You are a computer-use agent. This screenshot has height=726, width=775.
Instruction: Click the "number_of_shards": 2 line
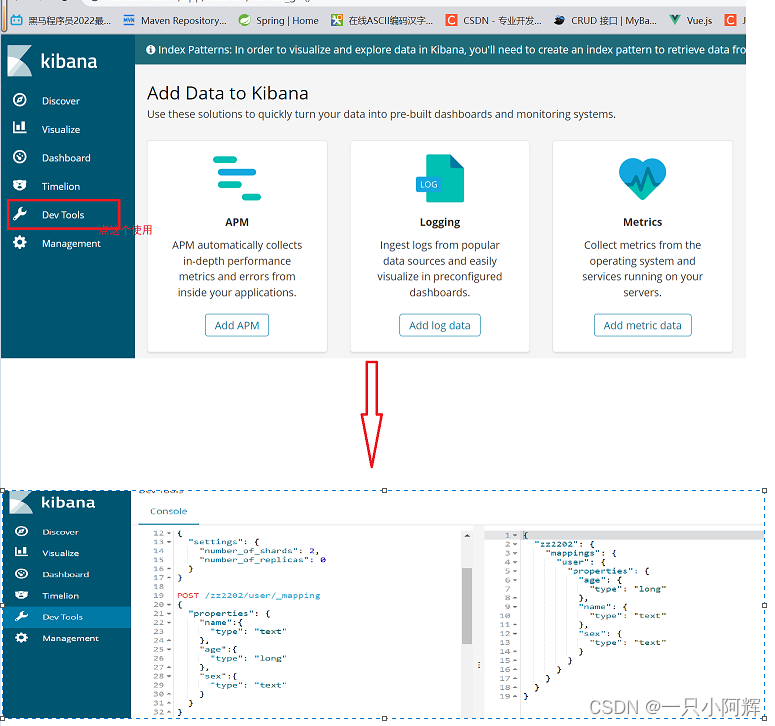259,551
